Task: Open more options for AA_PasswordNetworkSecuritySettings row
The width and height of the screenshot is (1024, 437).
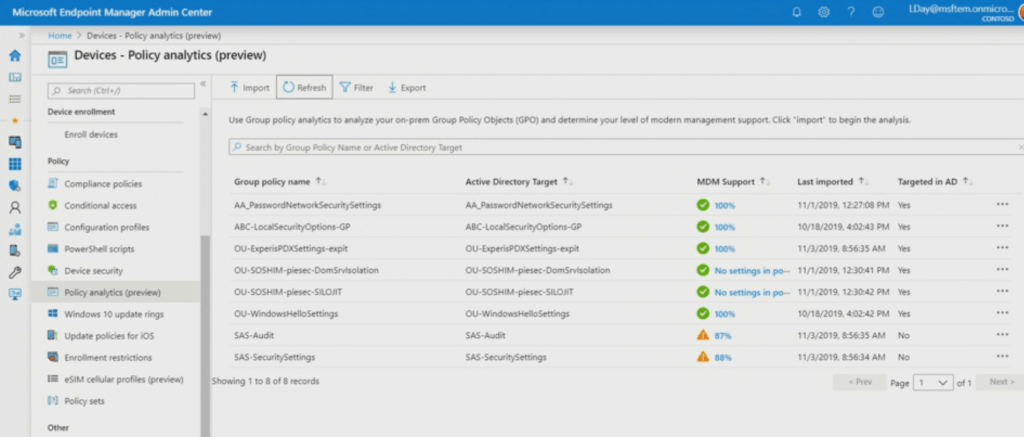Action: (x=1002, y=204)
